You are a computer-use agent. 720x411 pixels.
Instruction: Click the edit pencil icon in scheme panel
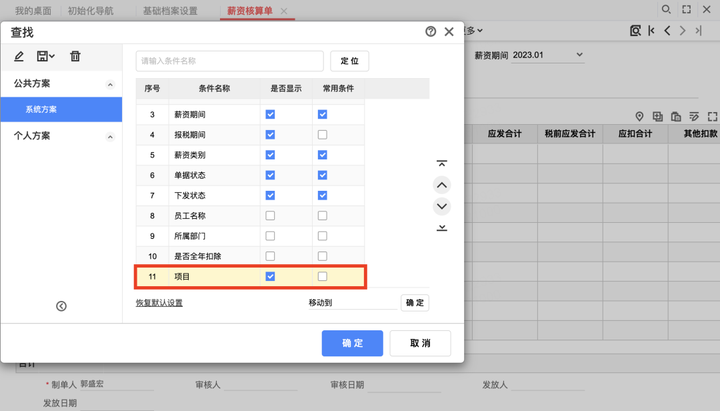[x=19, y=56]
